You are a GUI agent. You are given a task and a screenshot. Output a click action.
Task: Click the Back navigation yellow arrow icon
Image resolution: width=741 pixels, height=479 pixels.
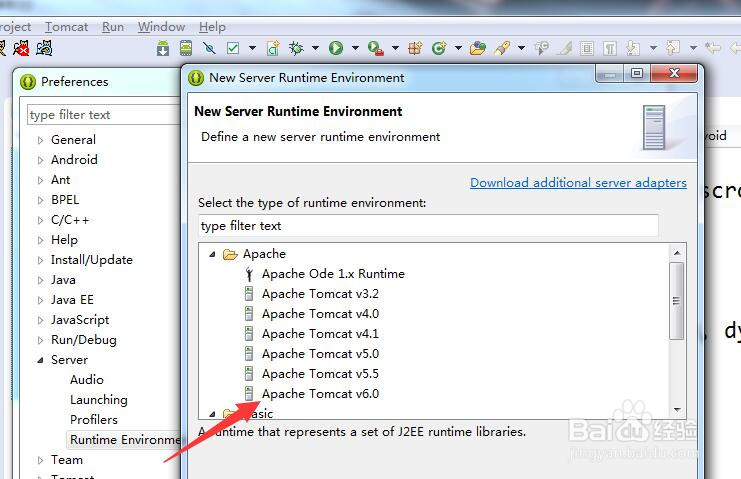tap(713, 48)
